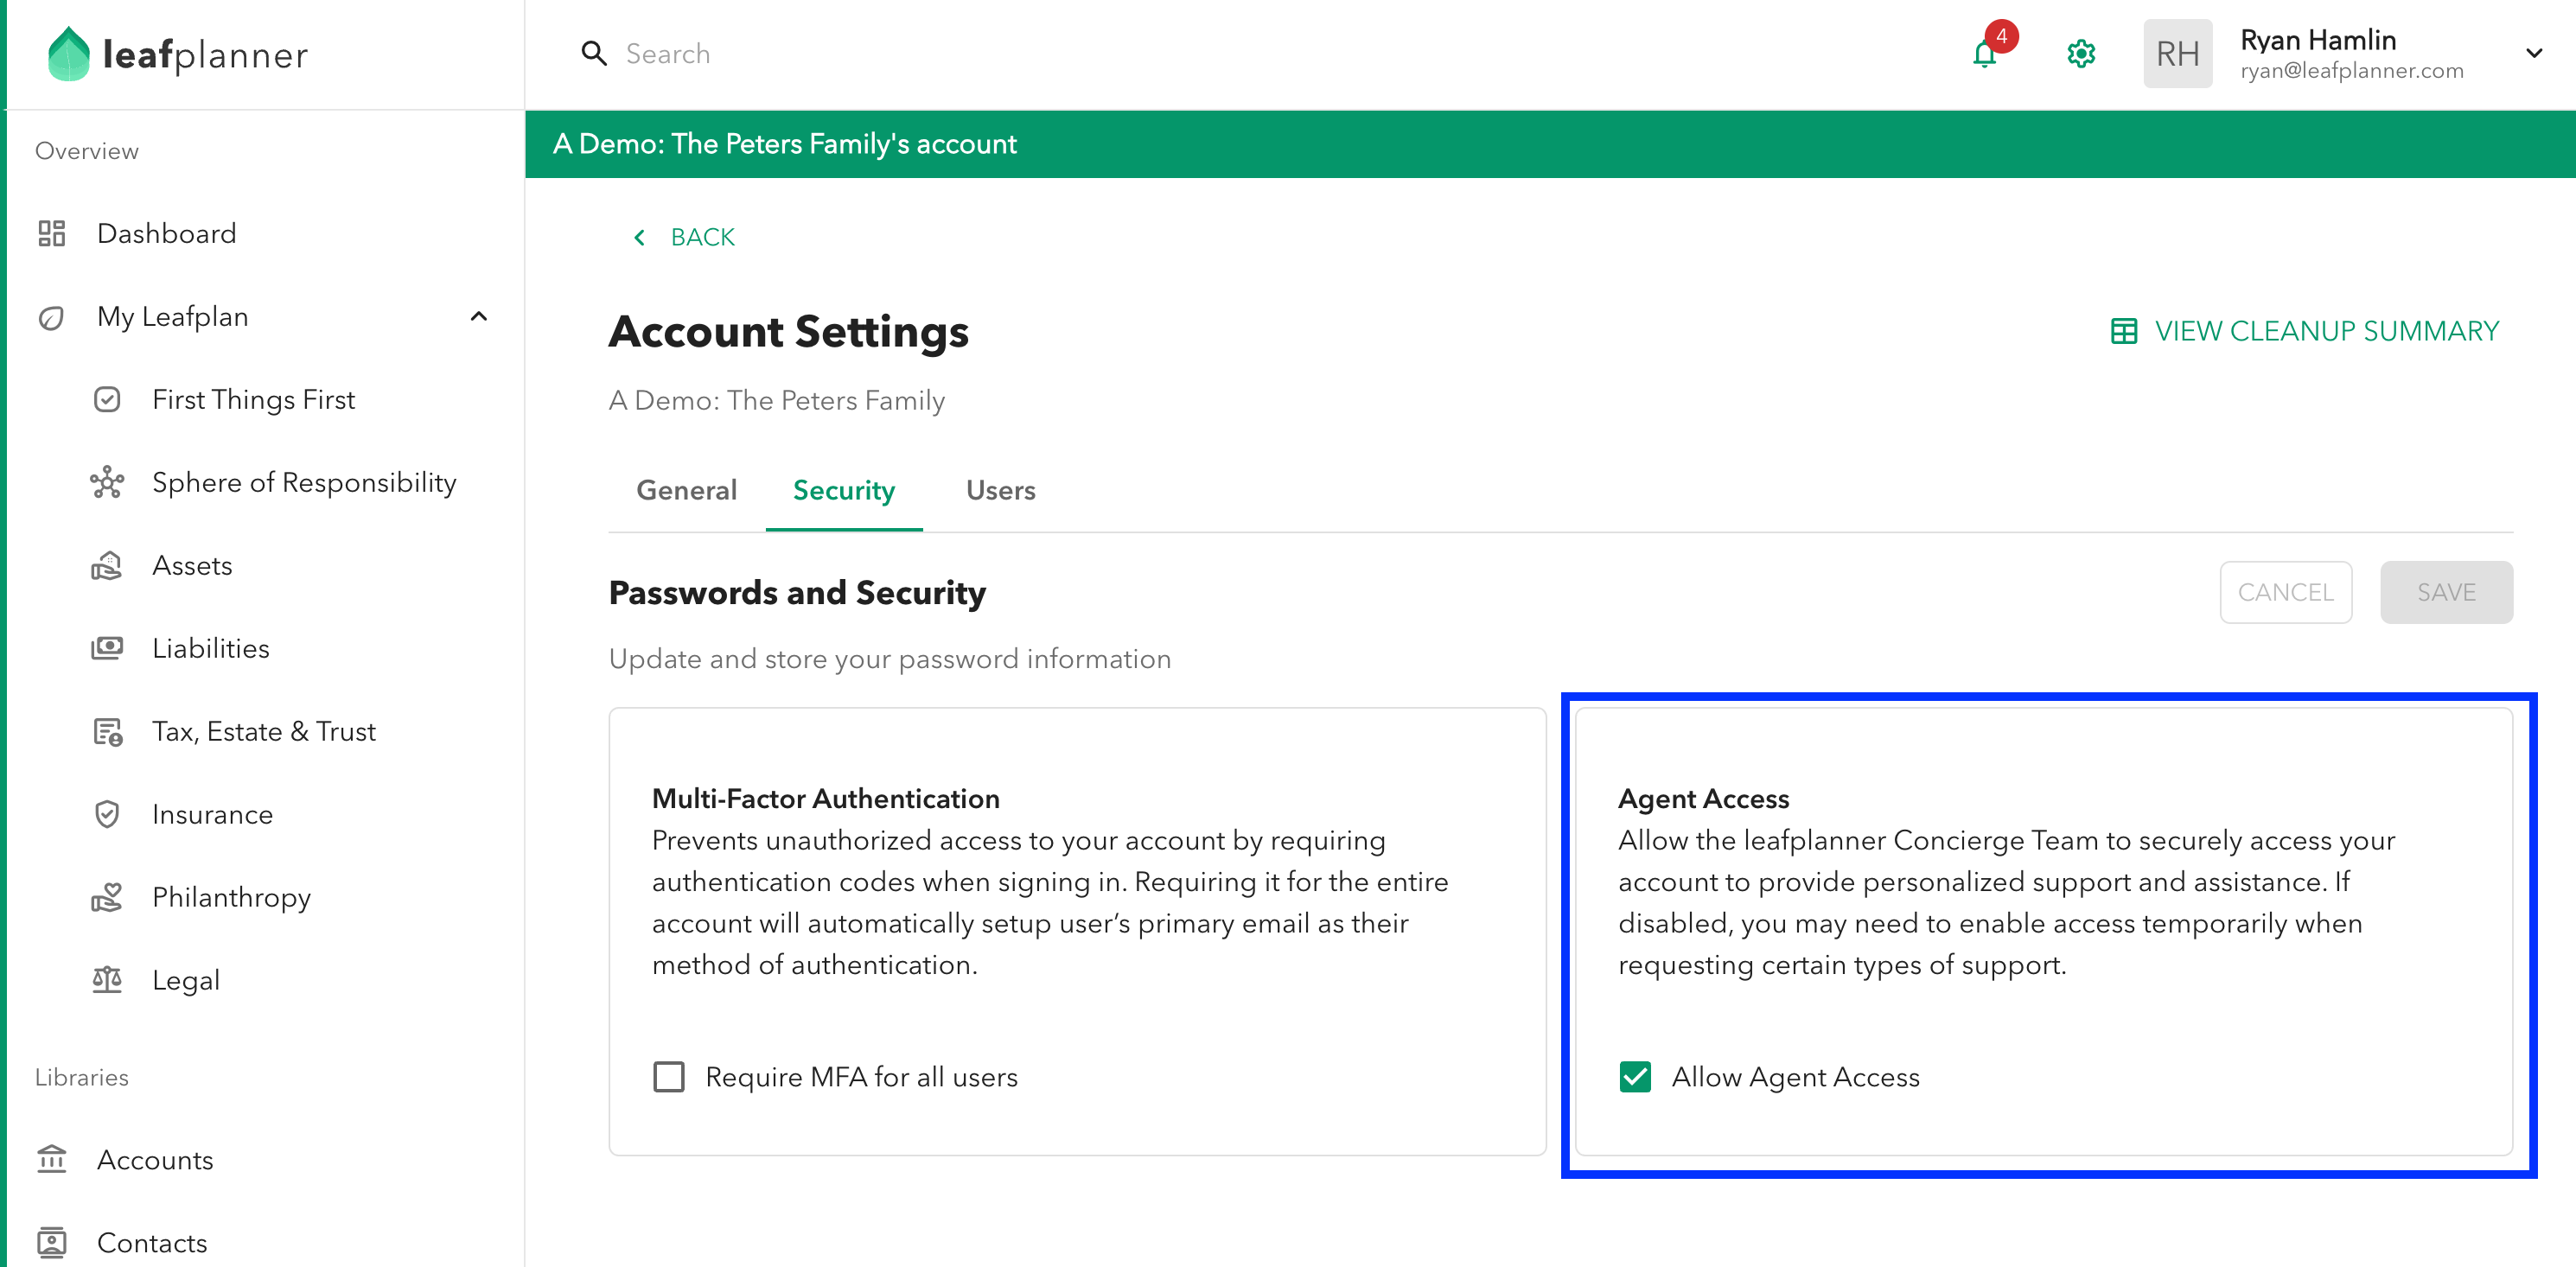The image size is (2576, 1267).
Task: Select the Security tab
Action: pyautogui.click(x=844, y=491)
